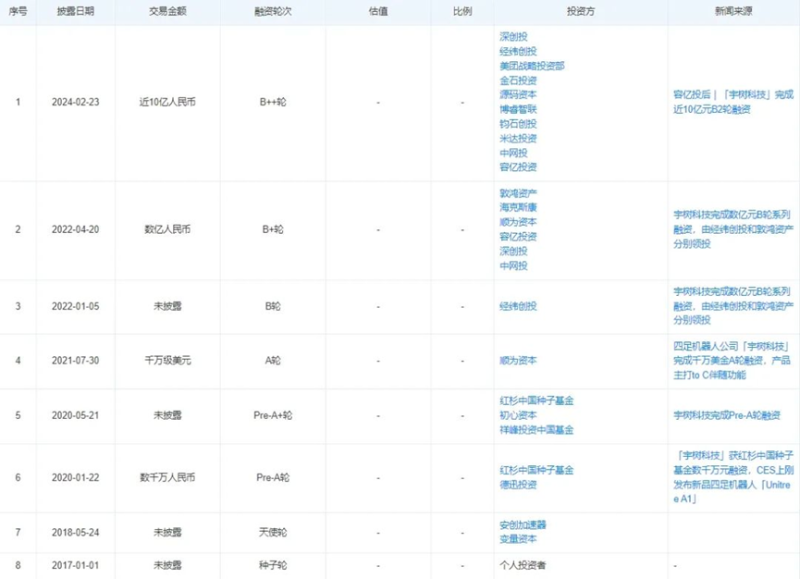This screenshot has height=579, width=800.
Task: Click the 披露日期 column header
Action: click(74, 12)
